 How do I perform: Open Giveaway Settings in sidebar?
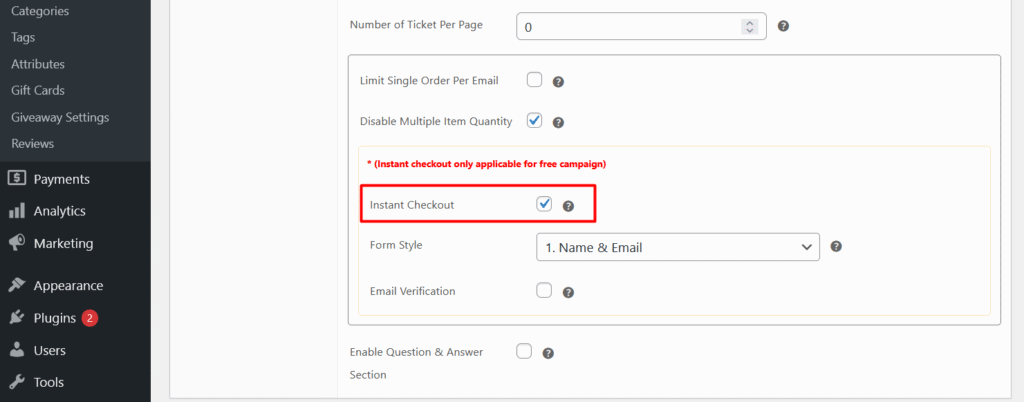point(60,117)
